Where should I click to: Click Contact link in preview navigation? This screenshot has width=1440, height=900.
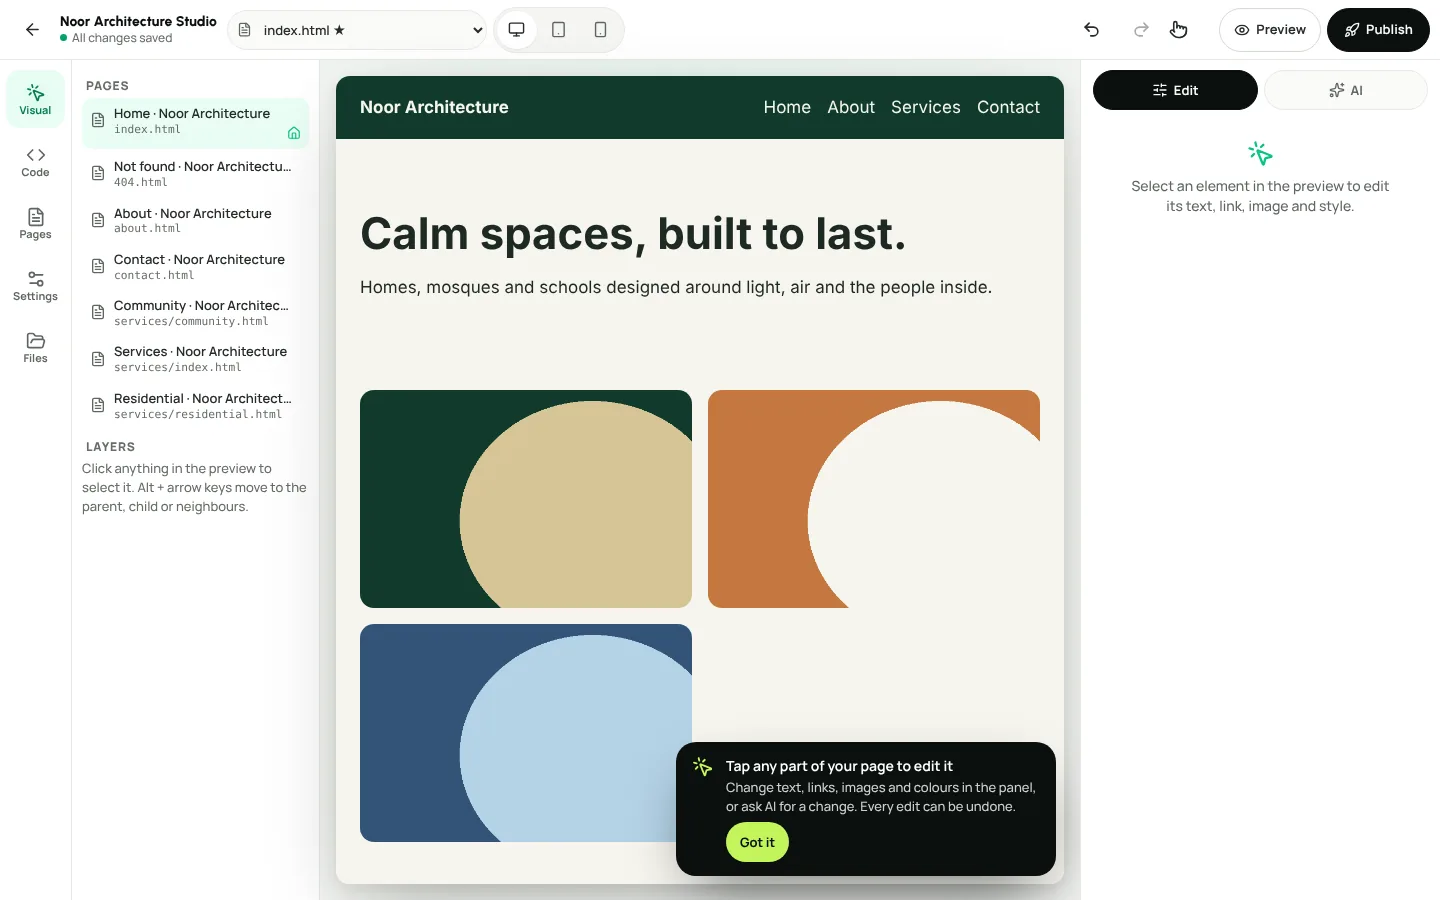(x=1008, y=107)
